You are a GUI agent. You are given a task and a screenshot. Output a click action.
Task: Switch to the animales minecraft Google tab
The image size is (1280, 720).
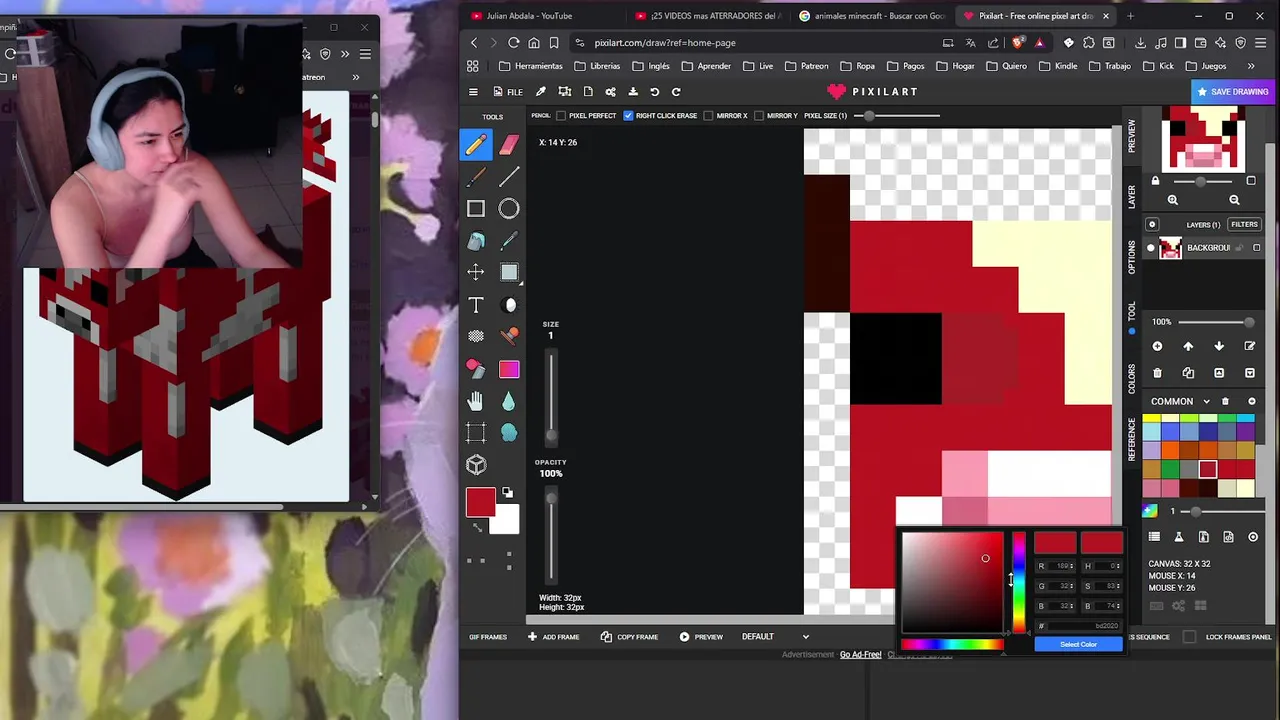[872, 16]
